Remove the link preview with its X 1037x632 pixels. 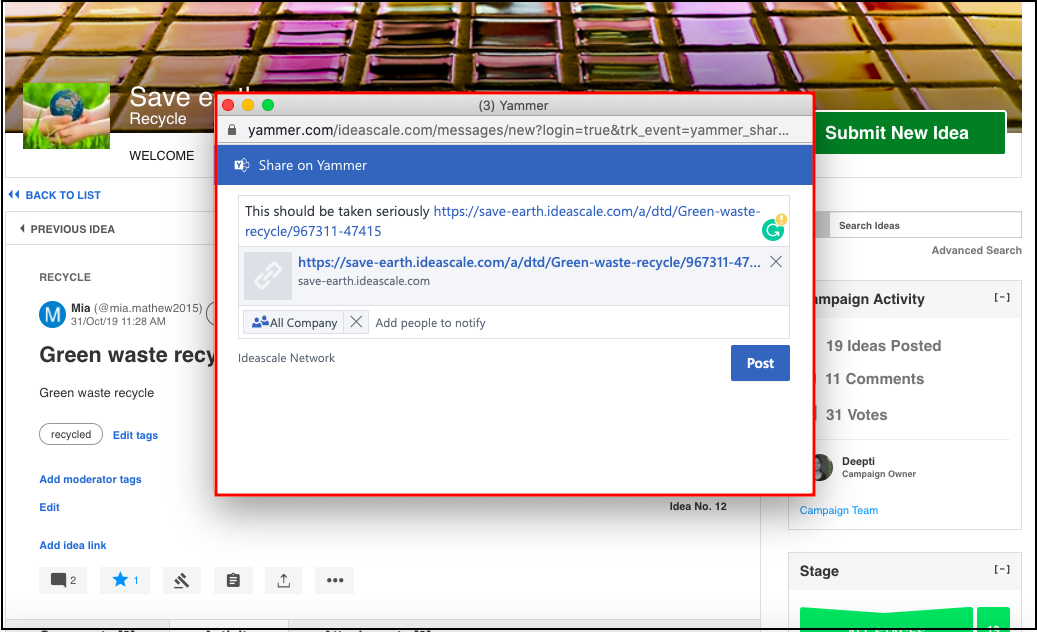(776, 262)
